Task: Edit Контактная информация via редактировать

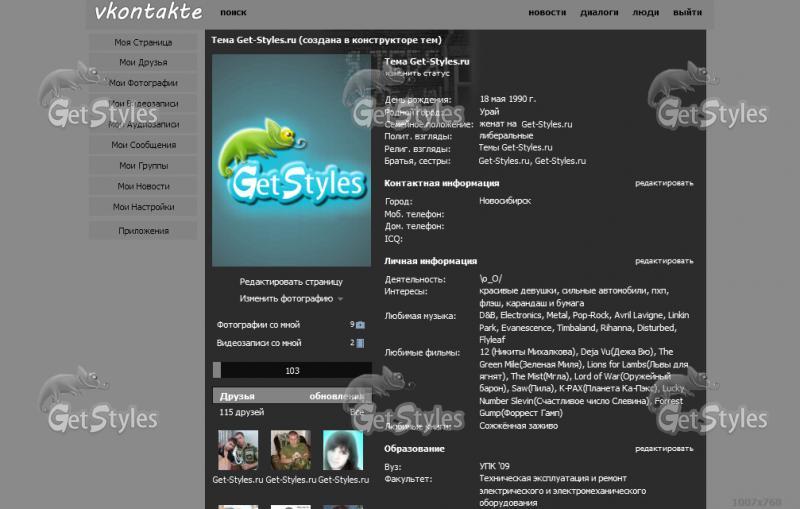Action: click(x=664, y=183)
